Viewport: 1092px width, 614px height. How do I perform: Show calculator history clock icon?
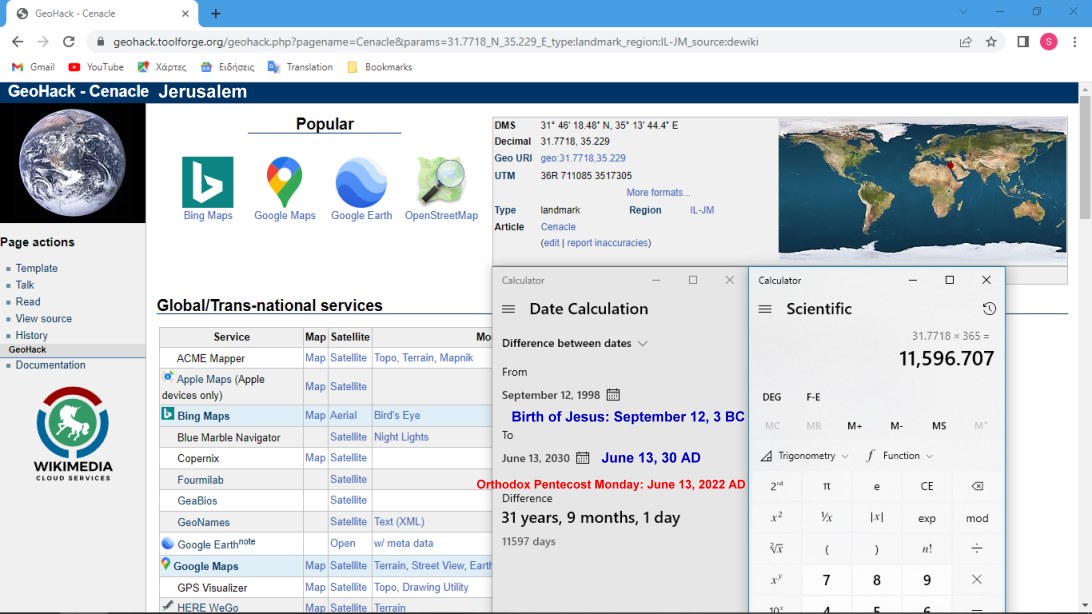[x=989, y=309]
